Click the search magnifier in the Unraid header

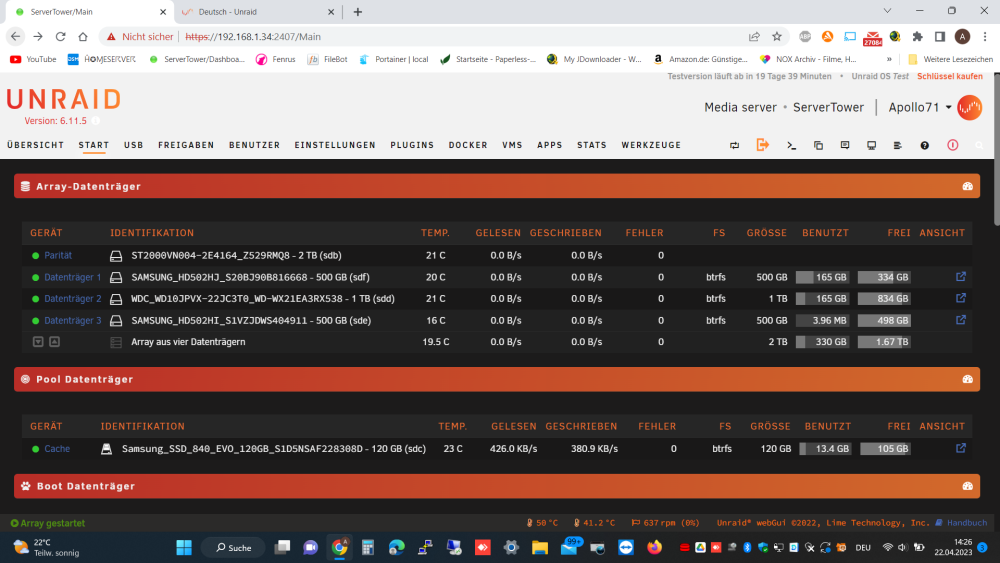[x=979, y=145]
